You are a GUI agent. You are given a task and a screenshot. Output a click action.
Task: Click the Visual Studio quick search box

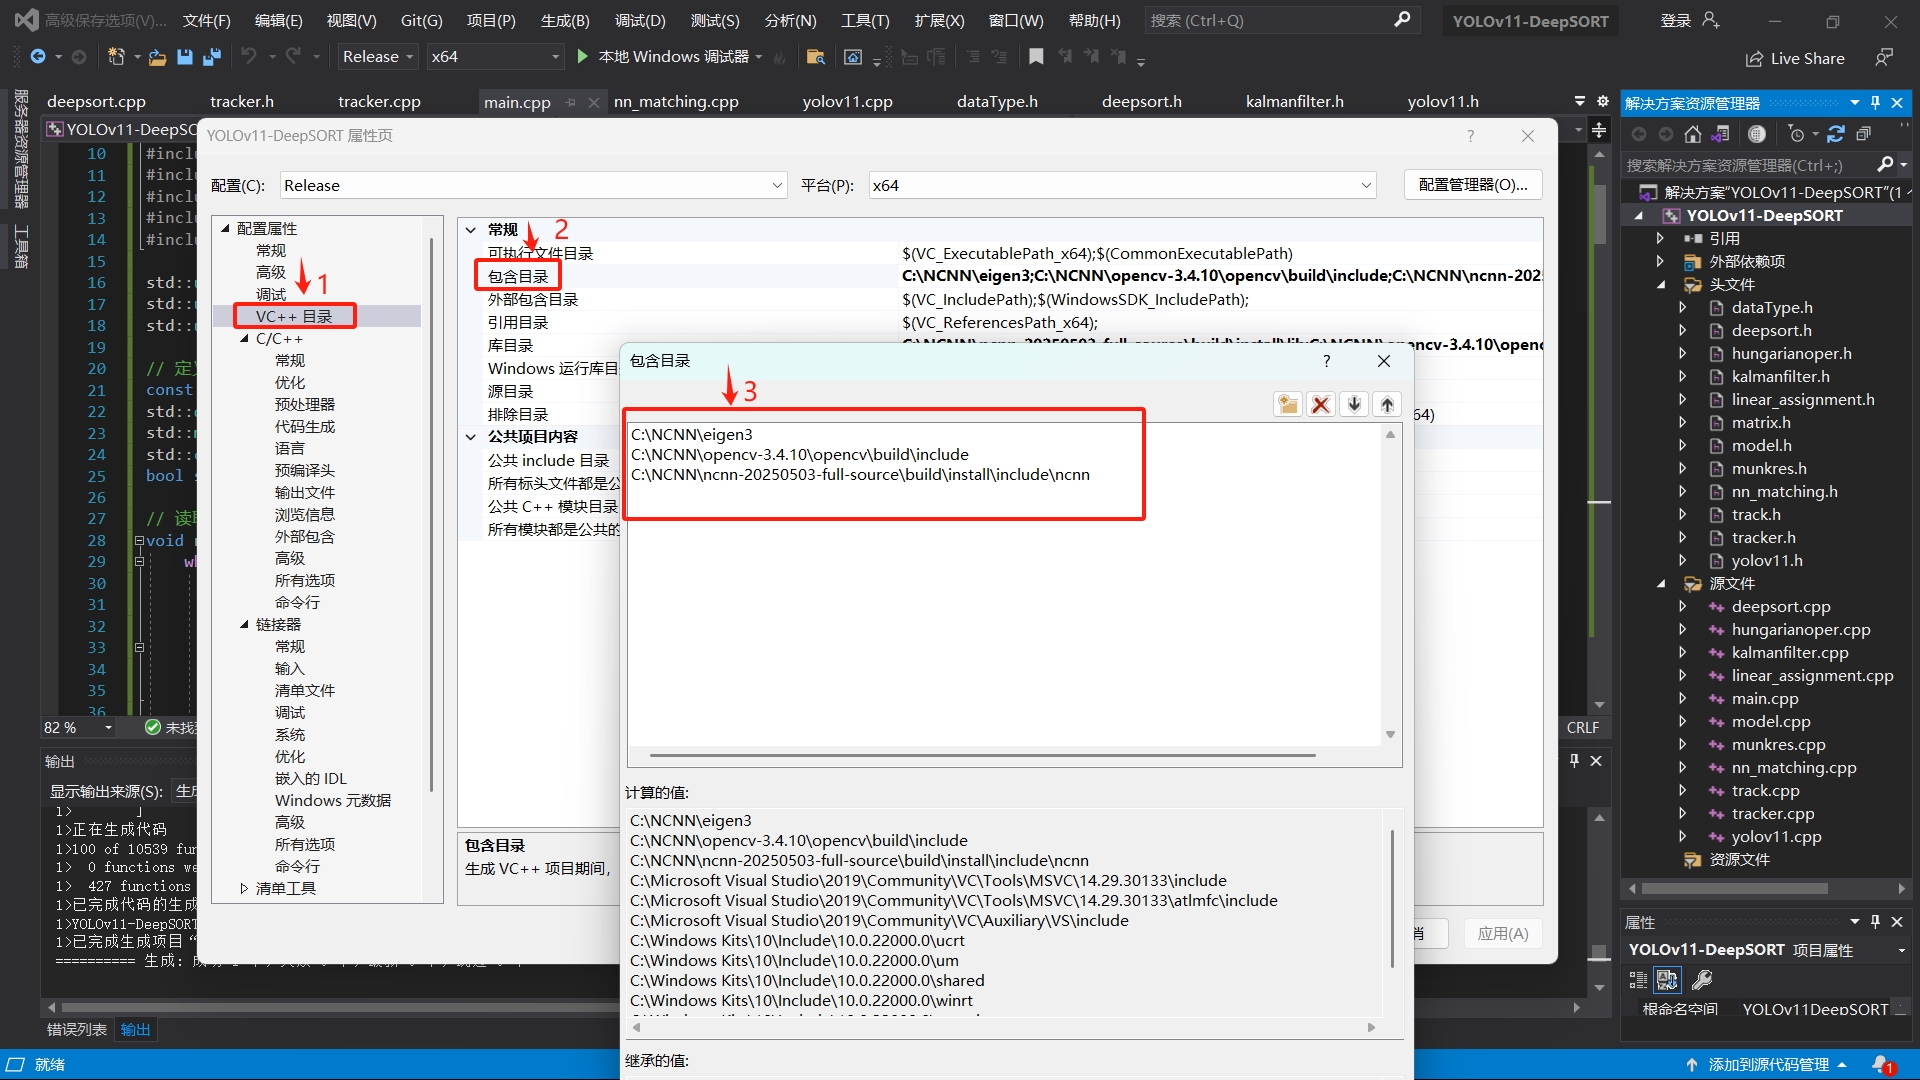click(x=1281, y=20)
